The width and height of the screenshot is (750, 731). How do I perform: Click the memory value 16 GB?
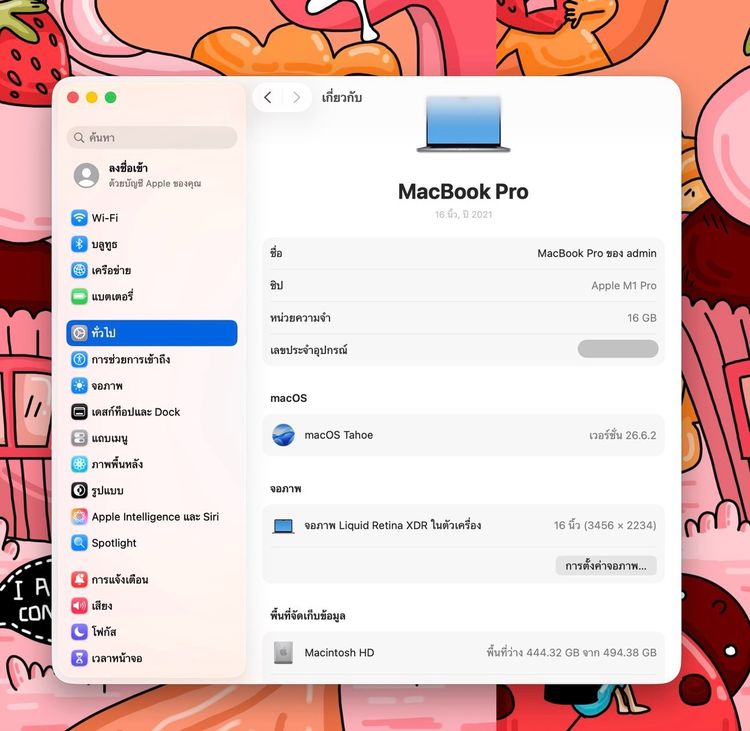click(x=642, y=318)
